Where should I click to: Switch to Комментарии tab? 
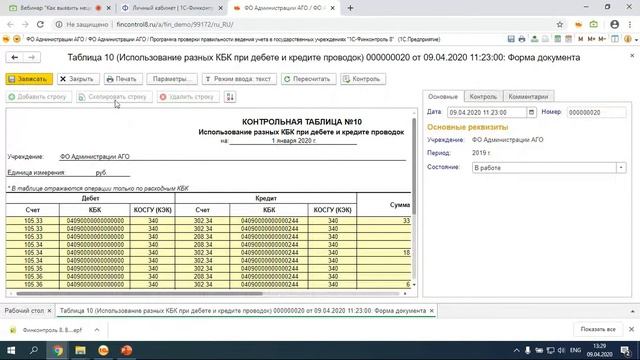(x=528, y=97)
